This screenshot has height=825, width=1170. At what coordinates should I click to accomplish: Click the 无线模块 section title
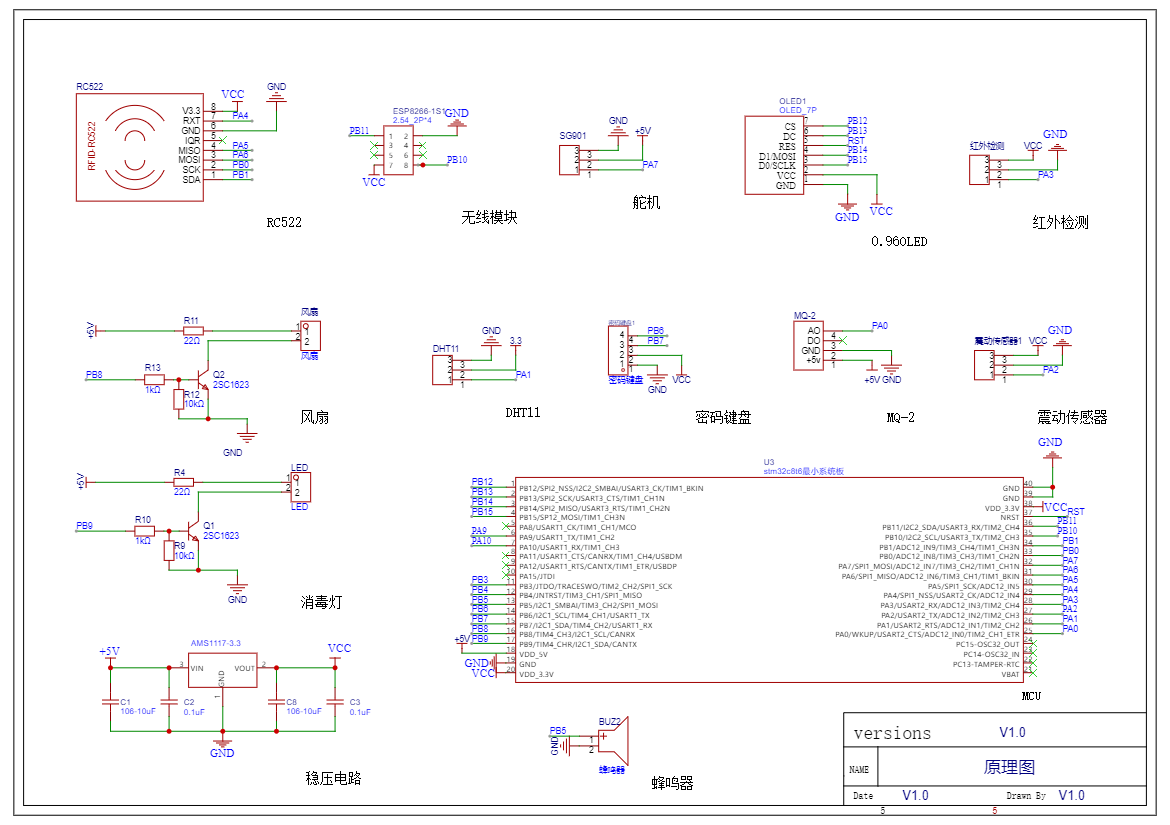[489, 217]
